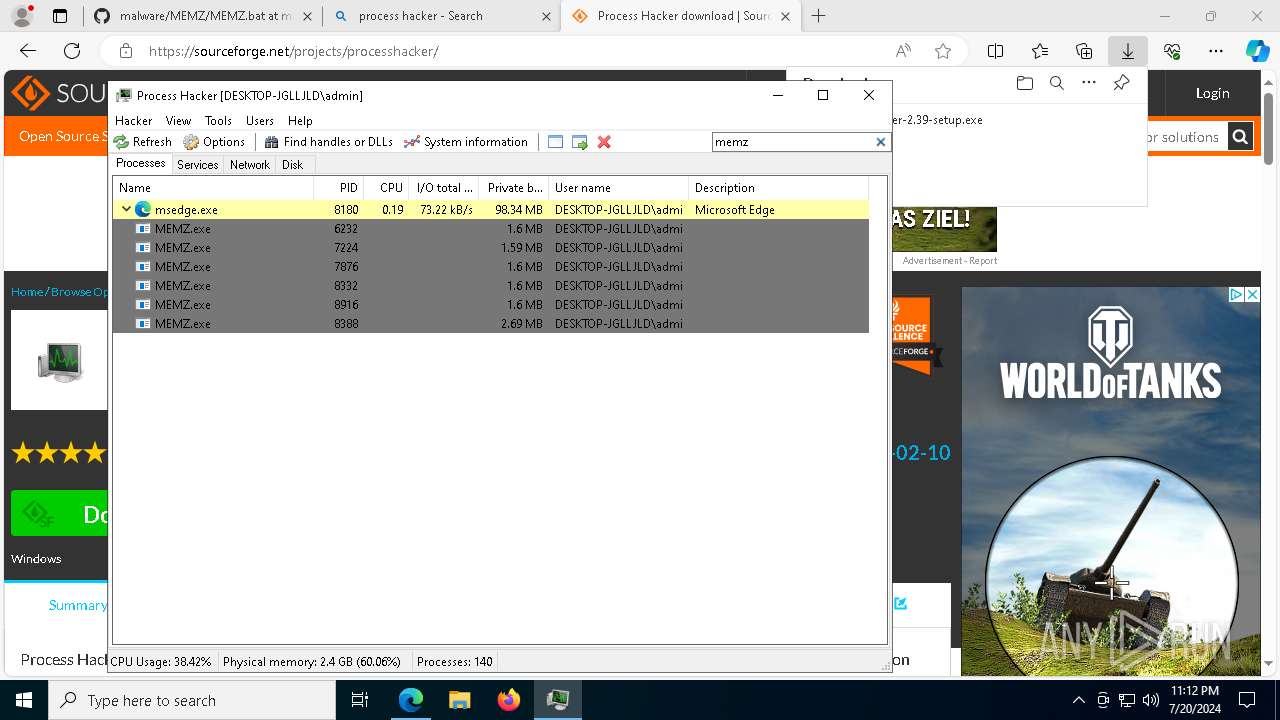The image size is (1280, 720).
Task: Click the find window and thread icon
Action: coord(580,142)
